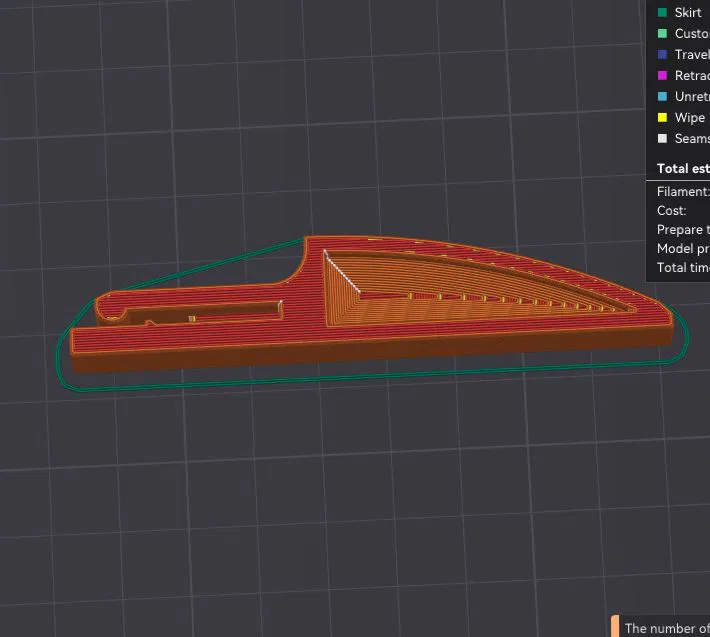
Task: Click the Unretract cyan color swatch
Action: [662, 96]
